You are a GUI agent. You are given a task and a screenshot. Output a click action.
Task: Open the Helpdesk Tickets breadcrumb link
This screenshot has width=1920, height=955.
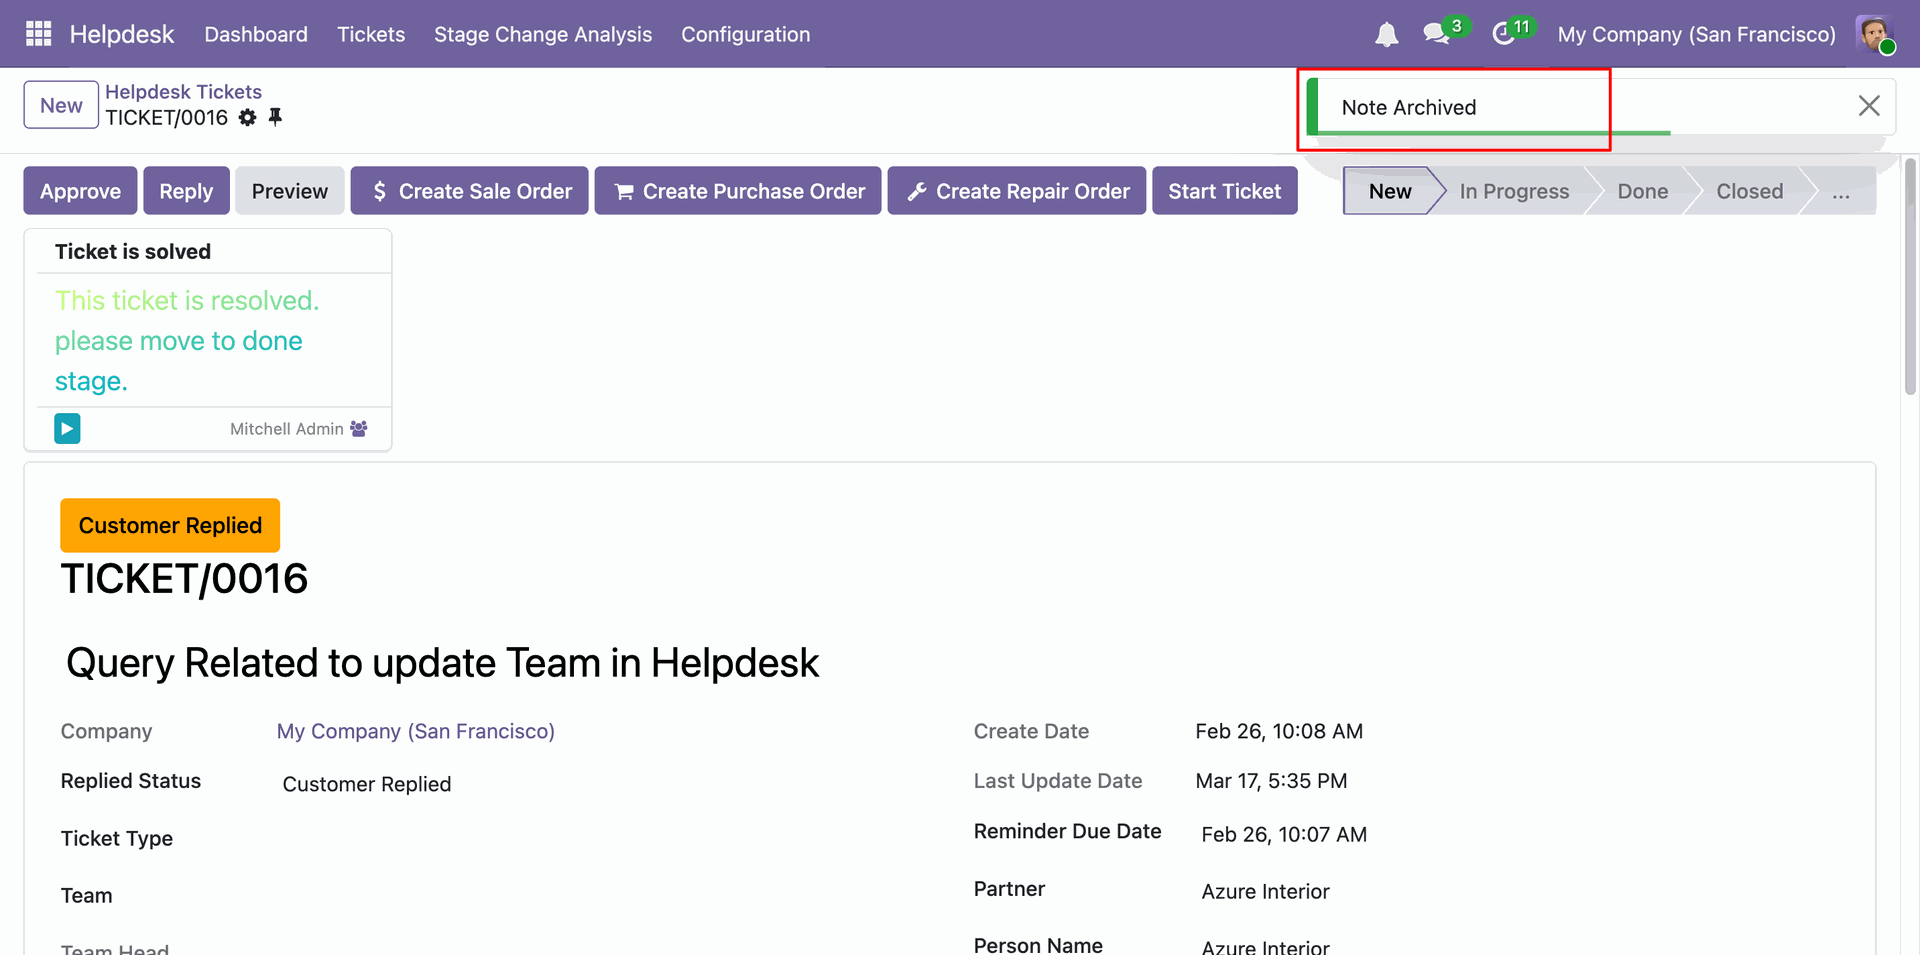[x=183, y=92]
